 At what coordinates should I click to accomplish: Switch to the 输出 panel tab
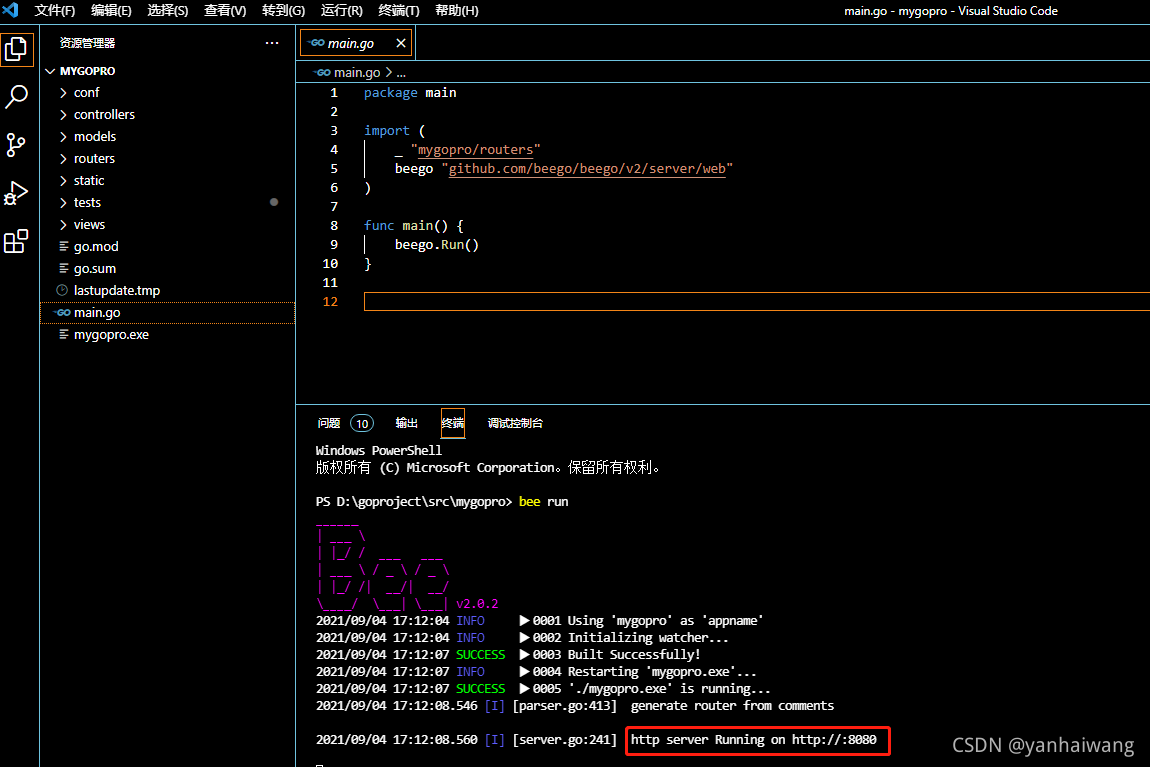tap(406, 423)
